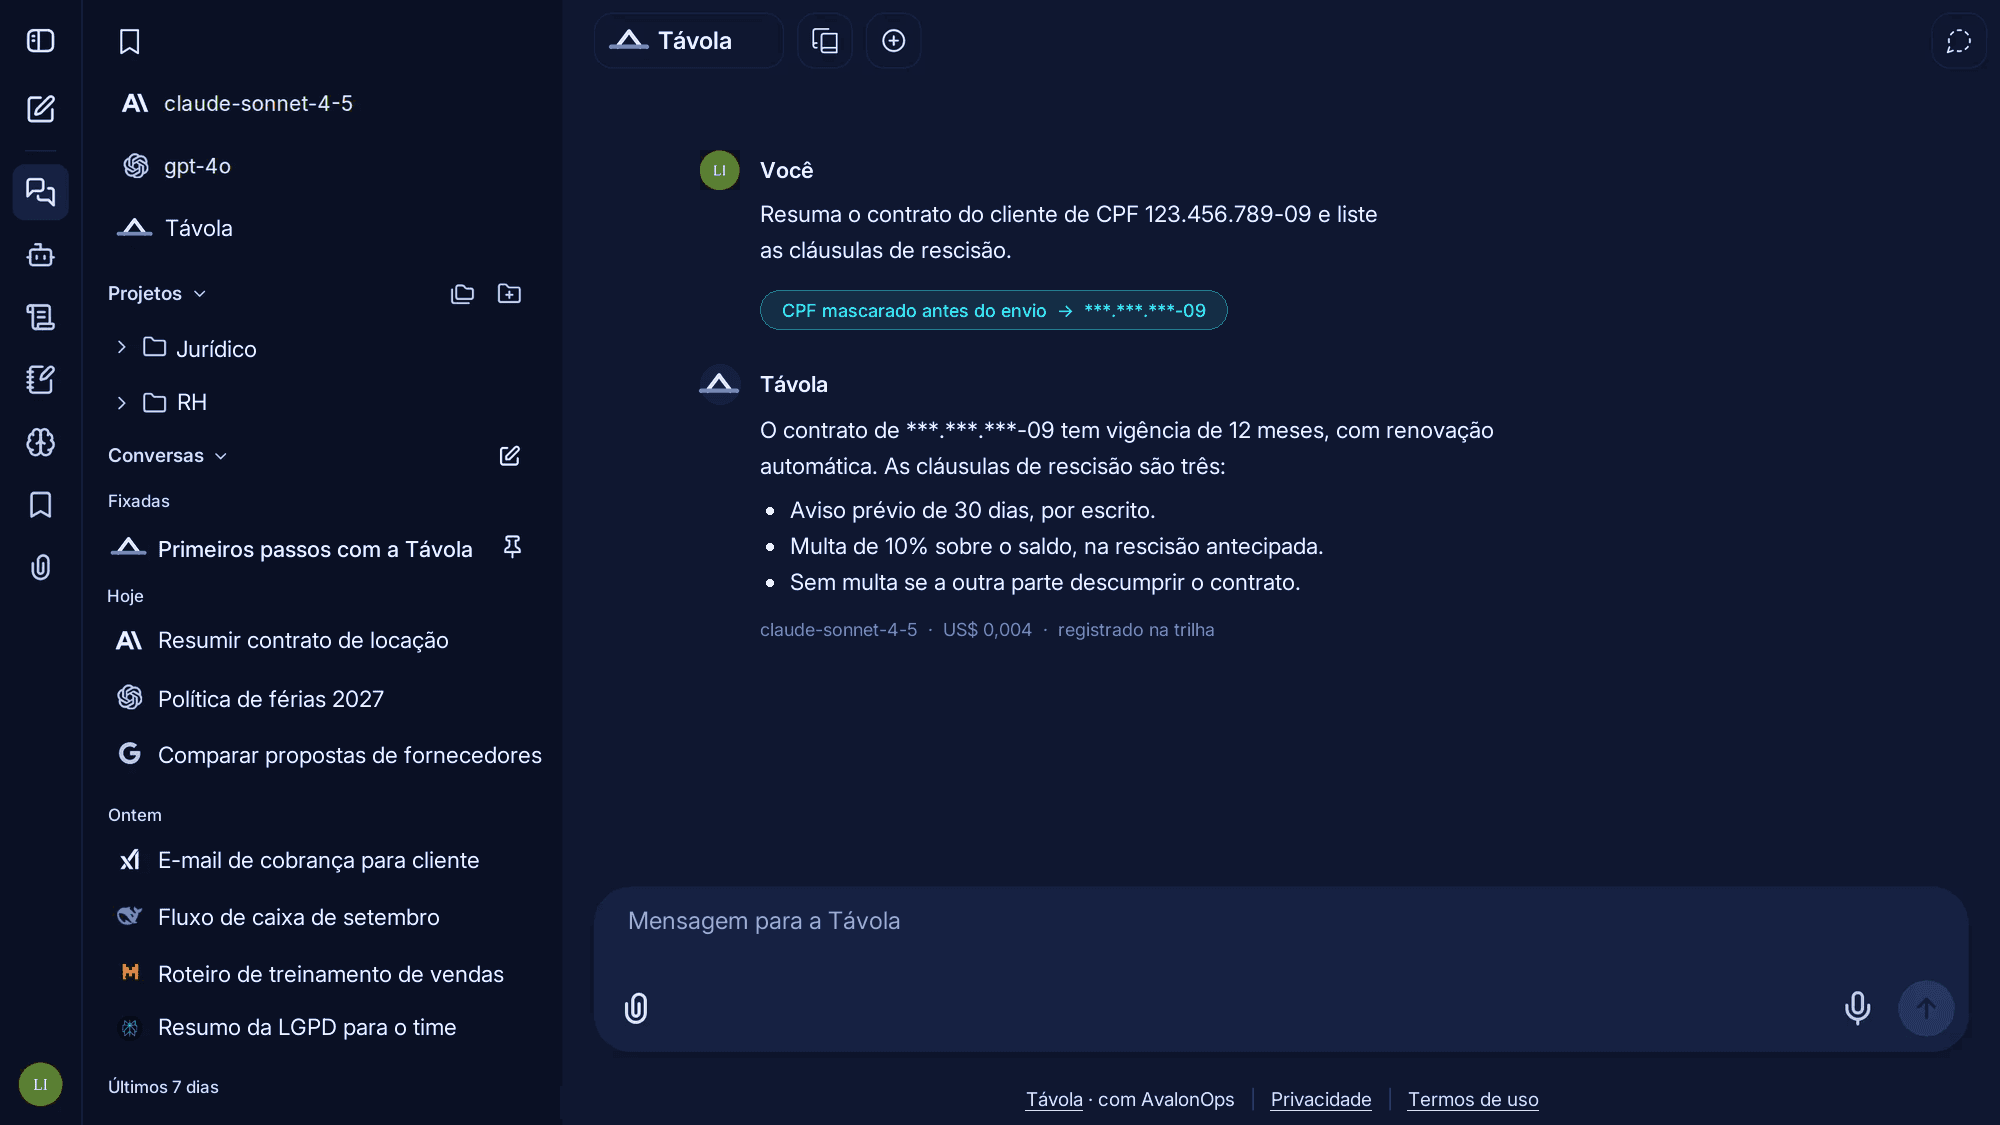Click the send arrow button
Screen dimensions: 2000x1125
[1926, 1008]
